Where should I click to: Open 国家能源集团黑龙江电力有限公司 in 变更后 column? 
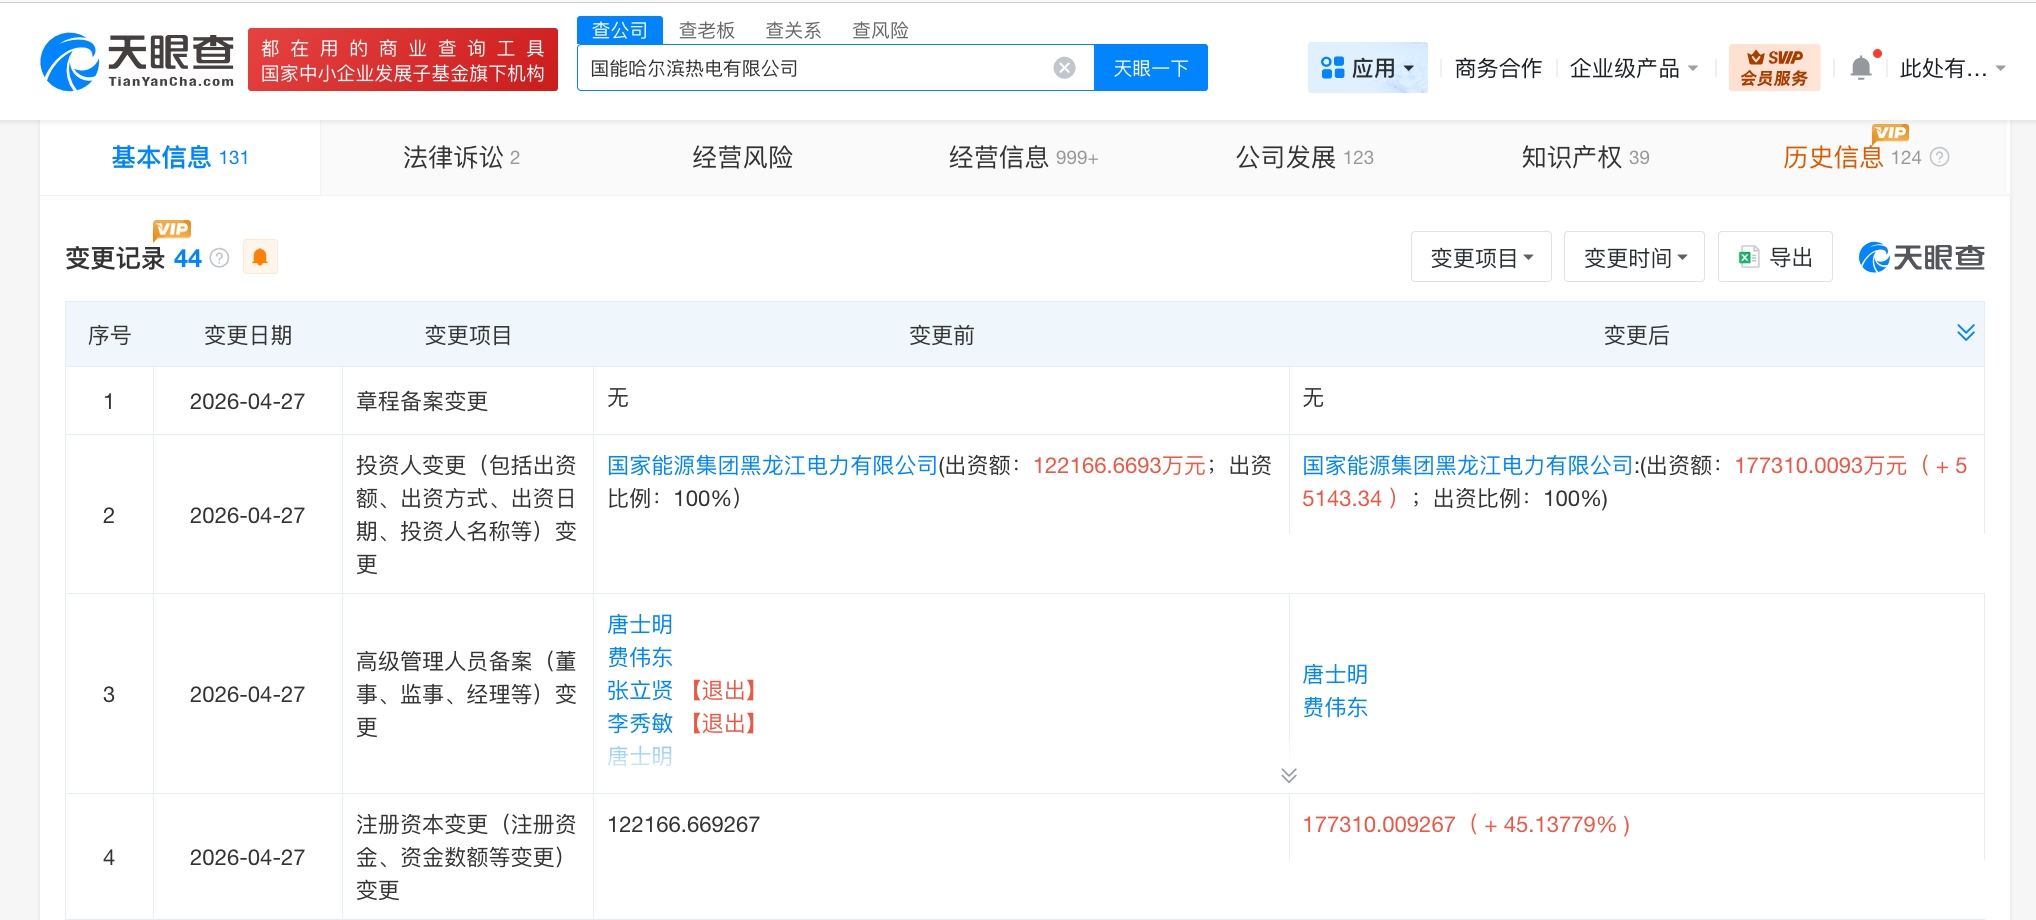coord(1468,465)
